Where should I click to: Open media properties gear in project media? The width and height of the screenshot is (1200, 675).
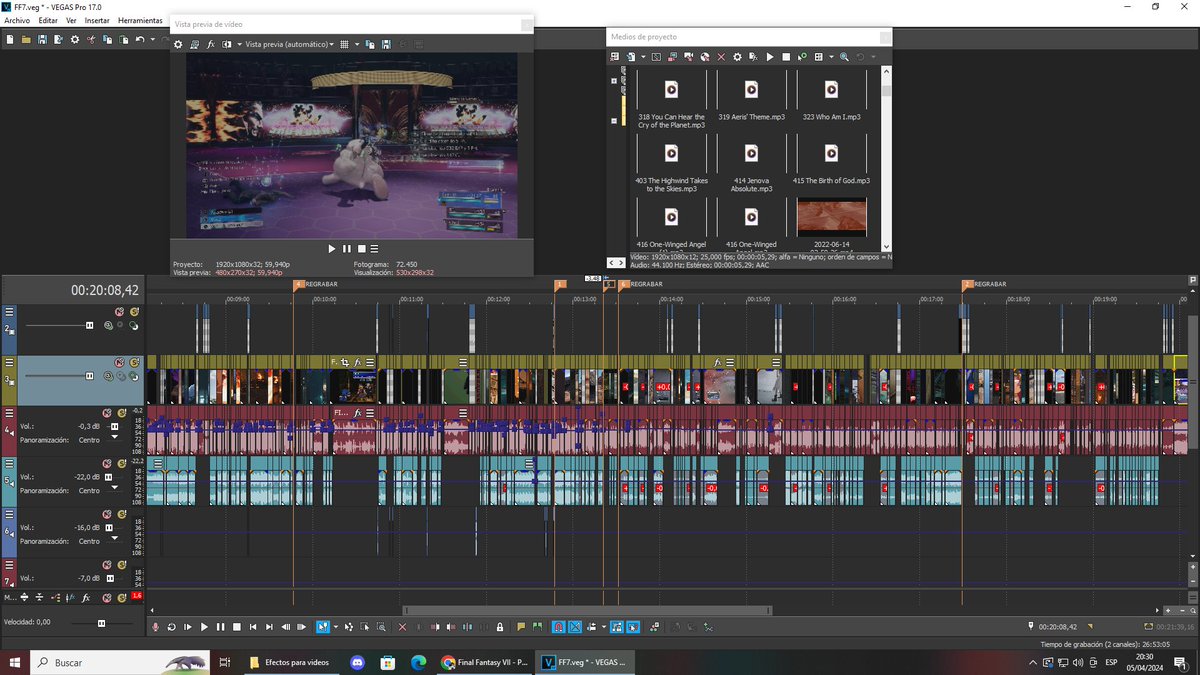pyautogui.click(x=737, y=57)
